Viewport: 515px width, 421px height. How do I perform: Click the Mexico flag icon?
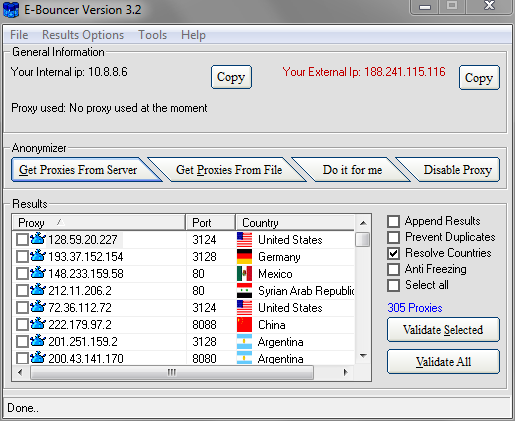244,274
